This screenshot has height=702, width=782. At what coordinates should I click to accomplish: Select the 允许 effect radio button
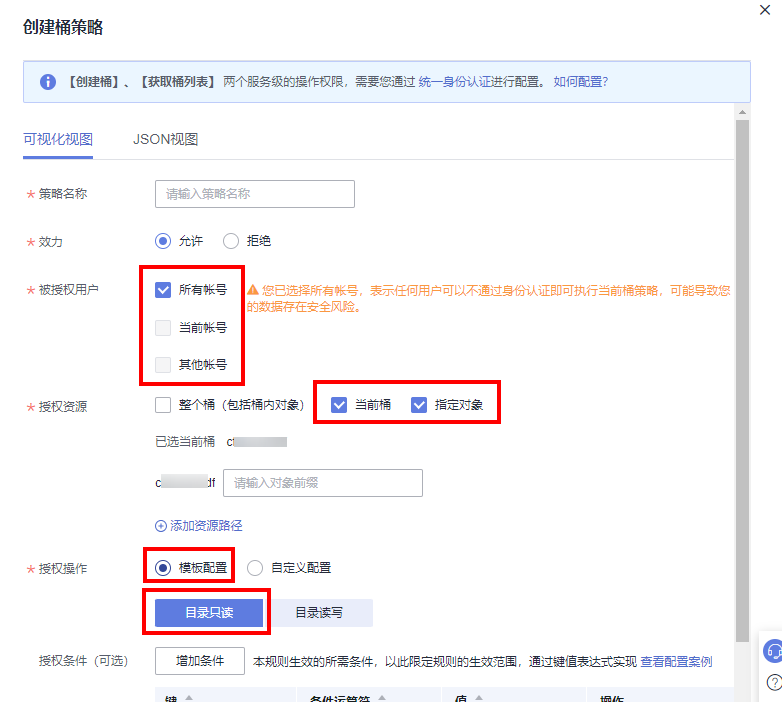click(163, 241)
